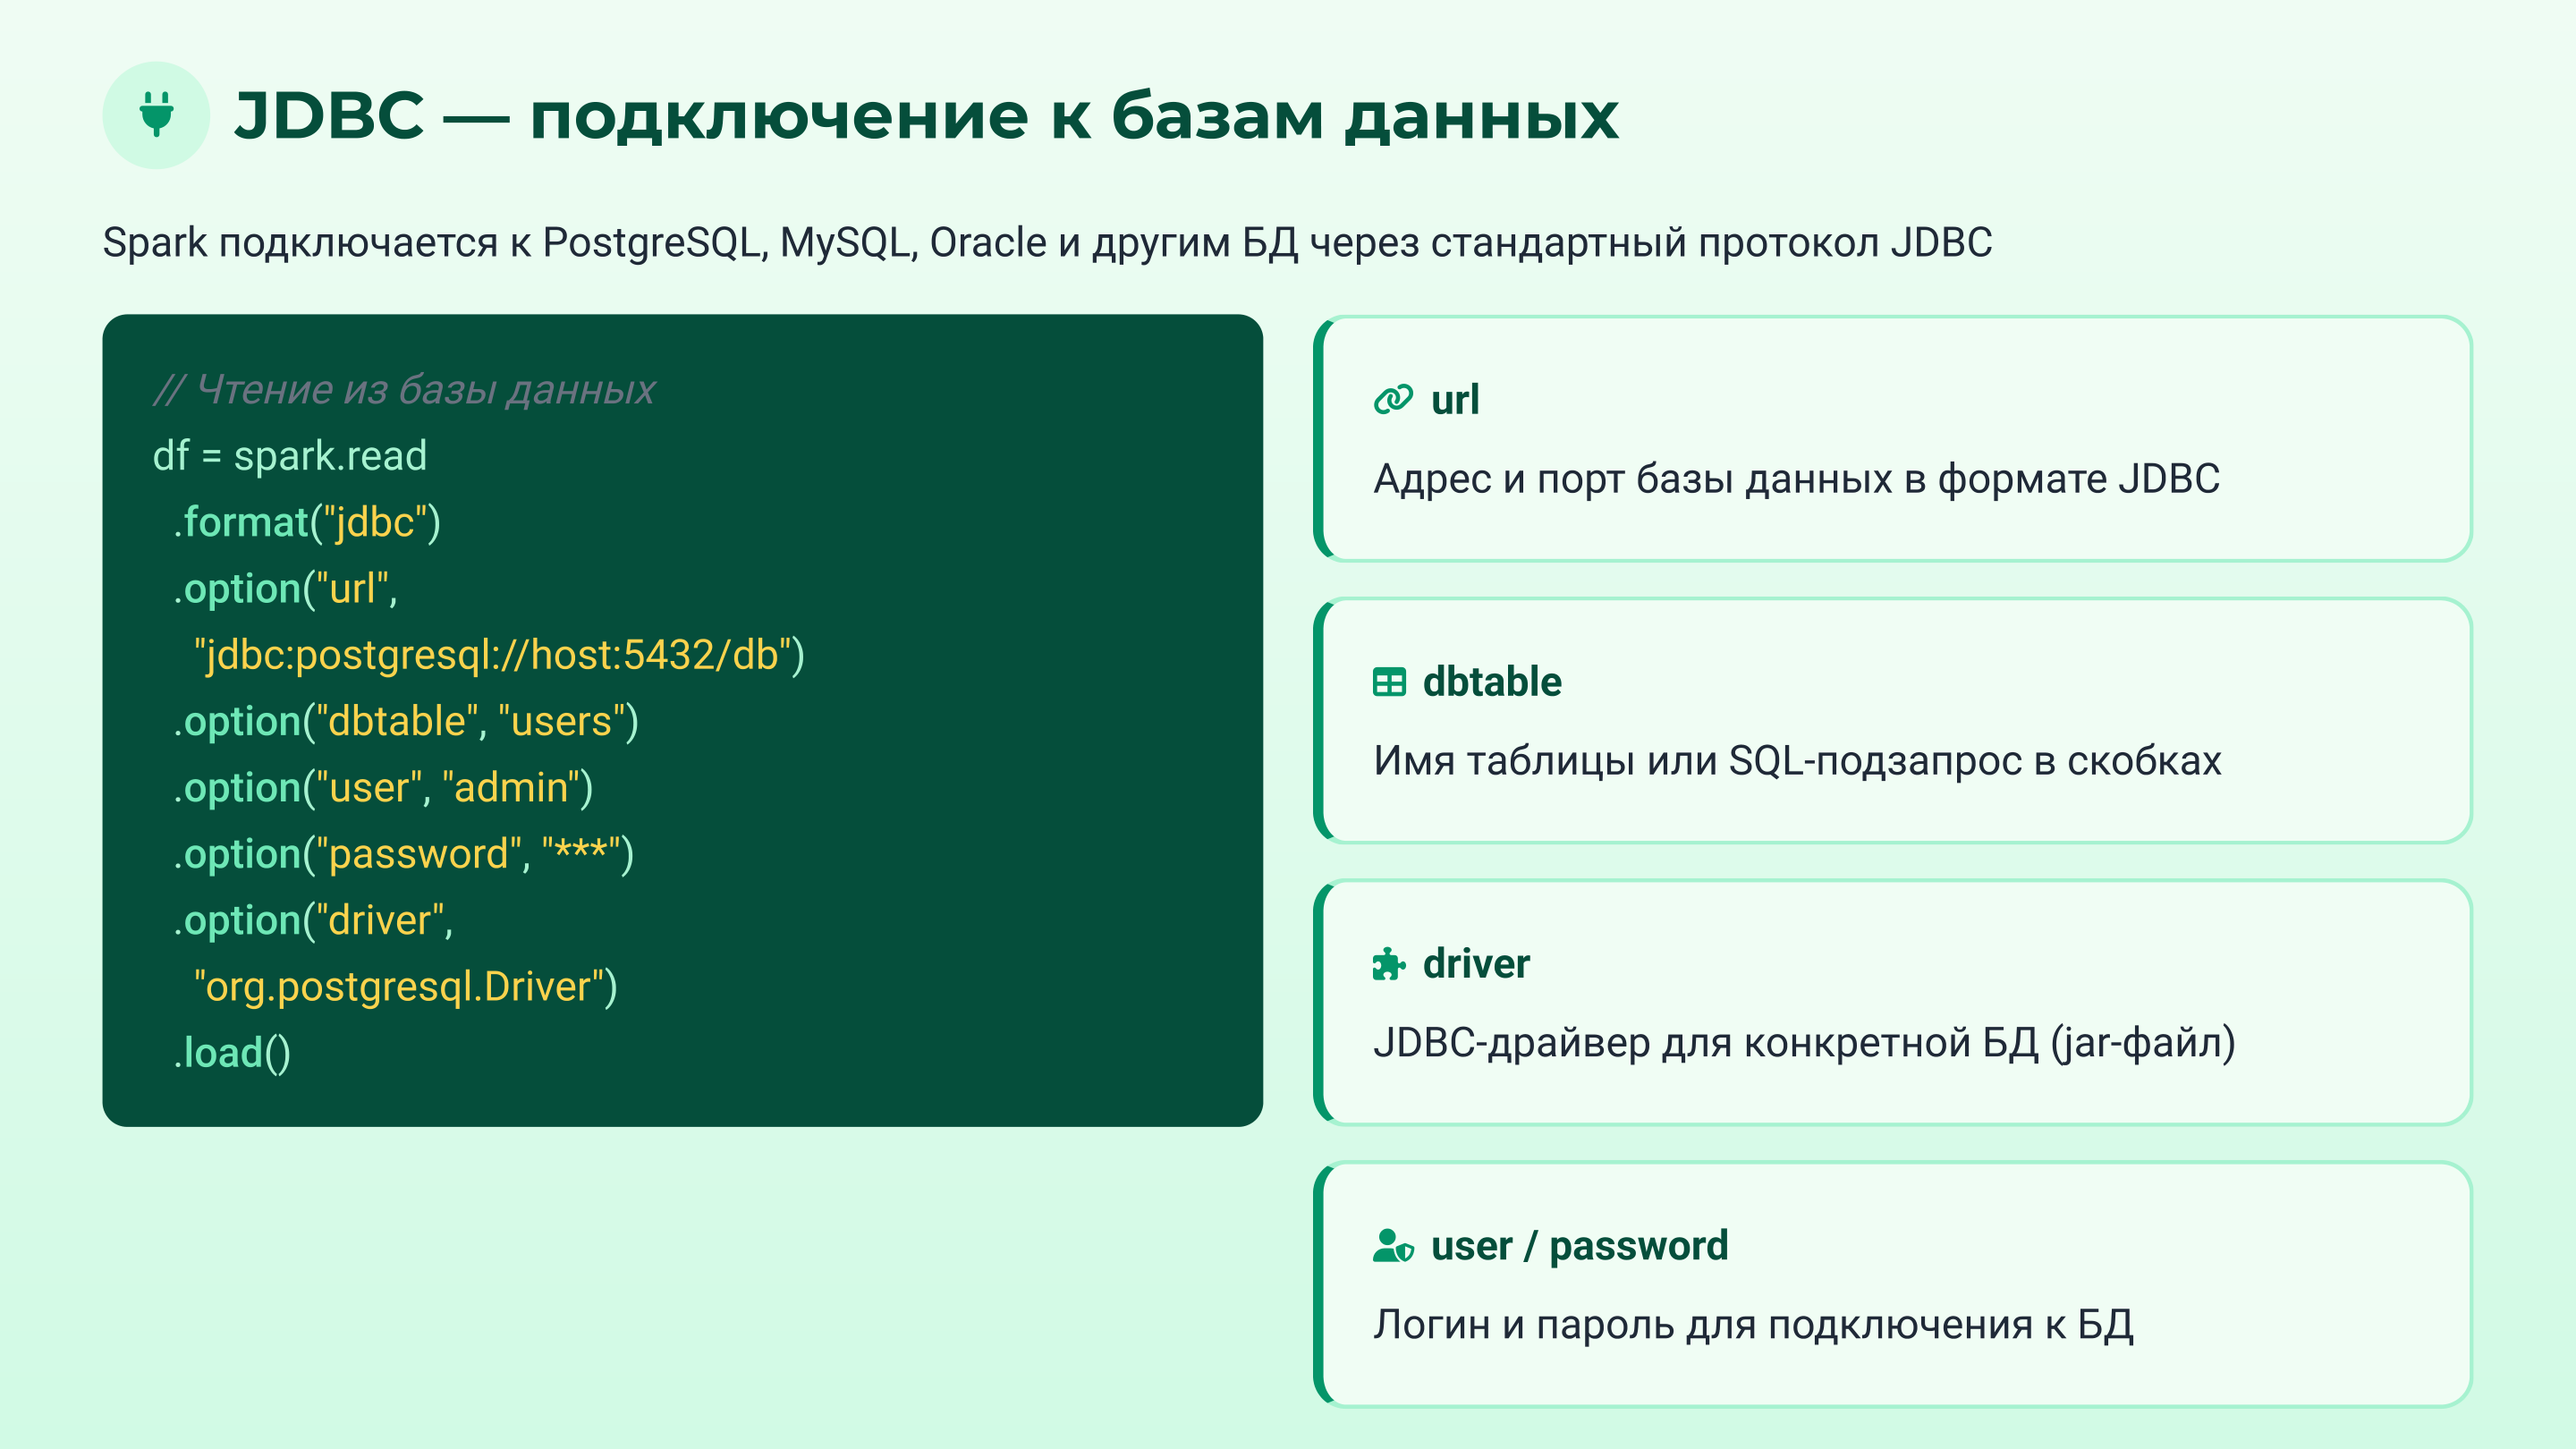Click the comment "// Чтение из базы данных"
2576x1449 pixels.
point(405,390)
